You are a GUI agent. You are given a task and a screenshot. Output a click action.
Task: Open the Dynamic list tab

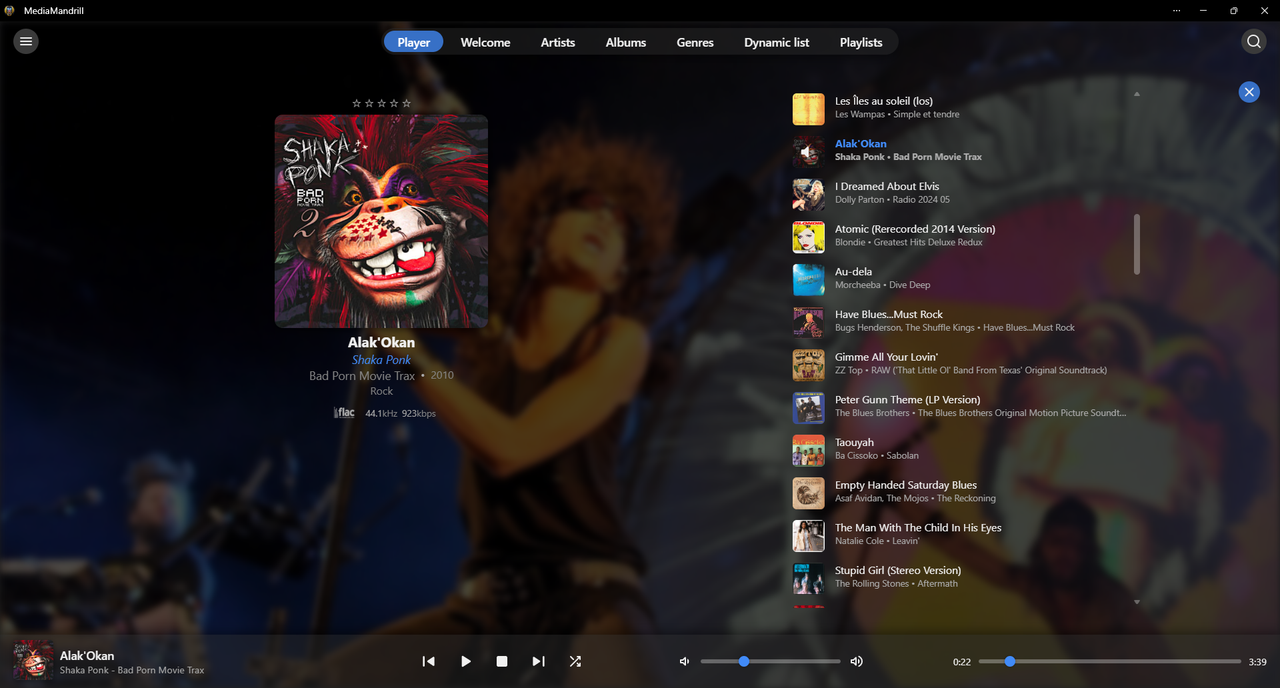click(x=777, y=42)
